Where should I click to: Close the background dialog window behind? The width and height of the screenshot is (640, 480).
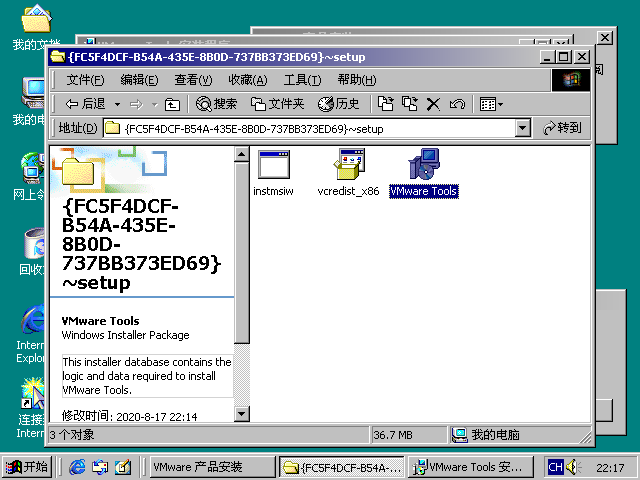click(604, 38)
